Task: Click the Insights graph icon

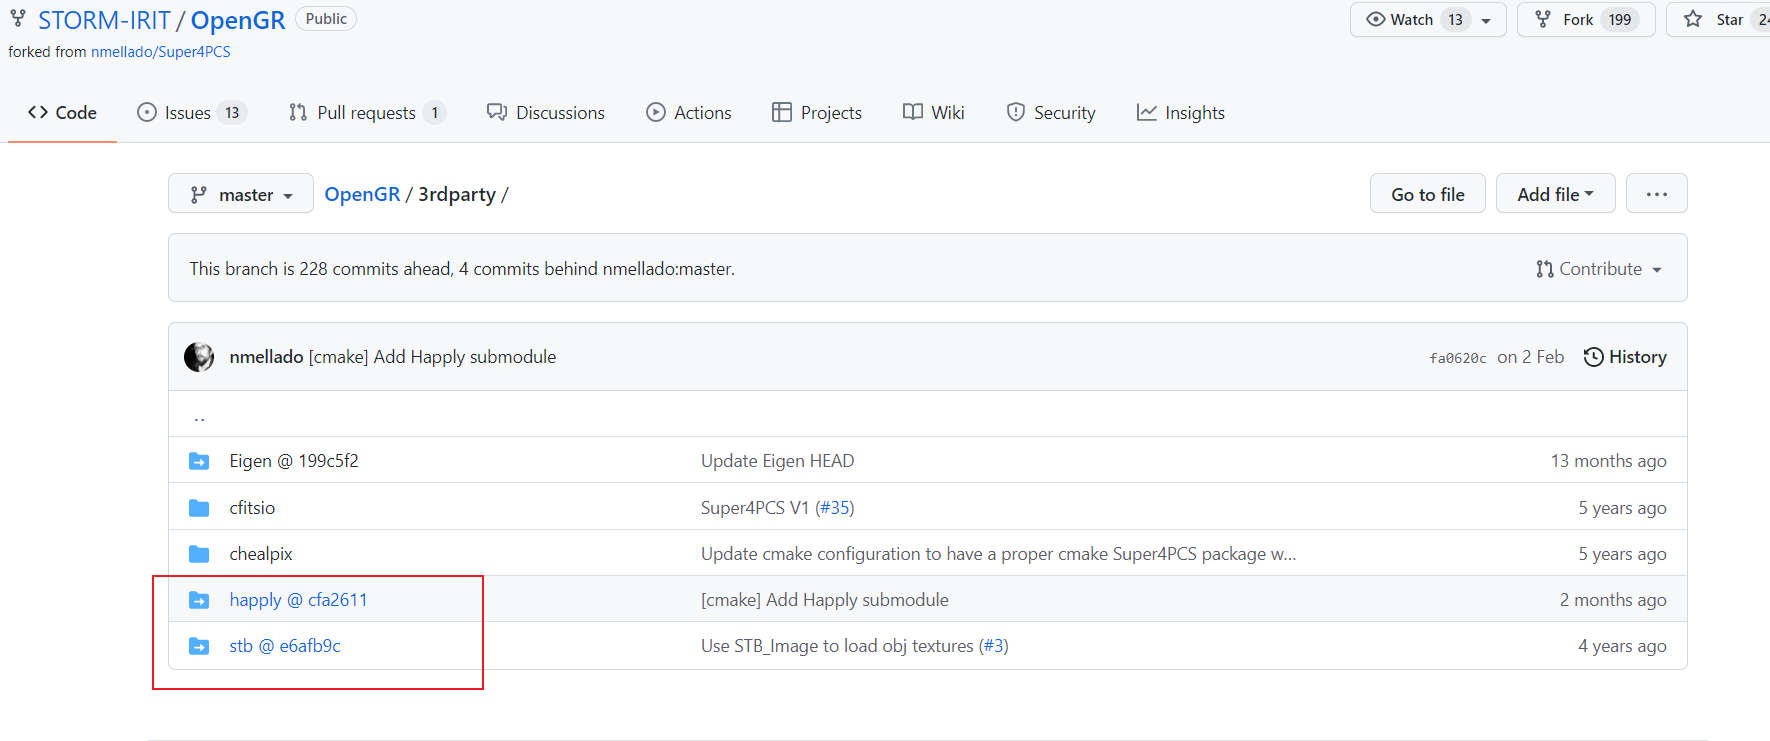Action: [1147, 112]
